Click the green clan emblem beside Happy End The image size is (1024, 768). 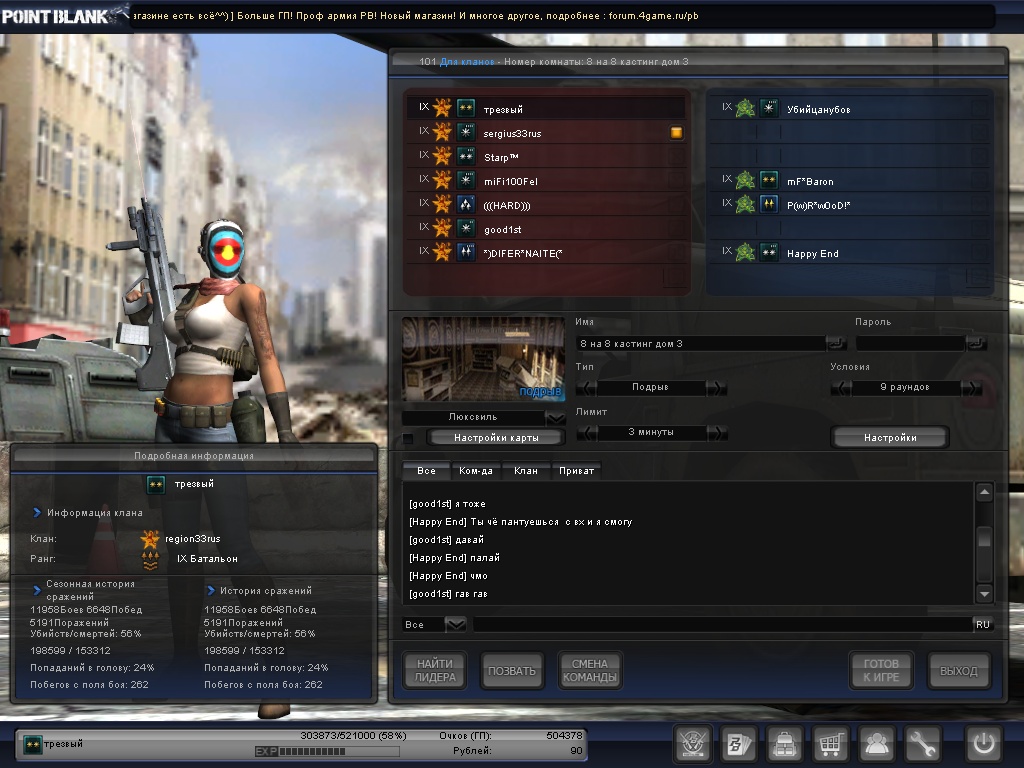click(x=745, y=252)
